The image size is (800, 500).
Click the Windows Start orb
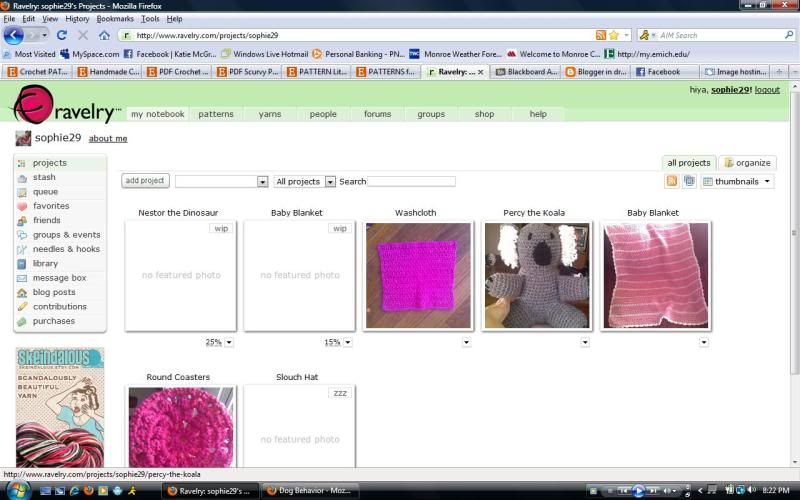18,490
